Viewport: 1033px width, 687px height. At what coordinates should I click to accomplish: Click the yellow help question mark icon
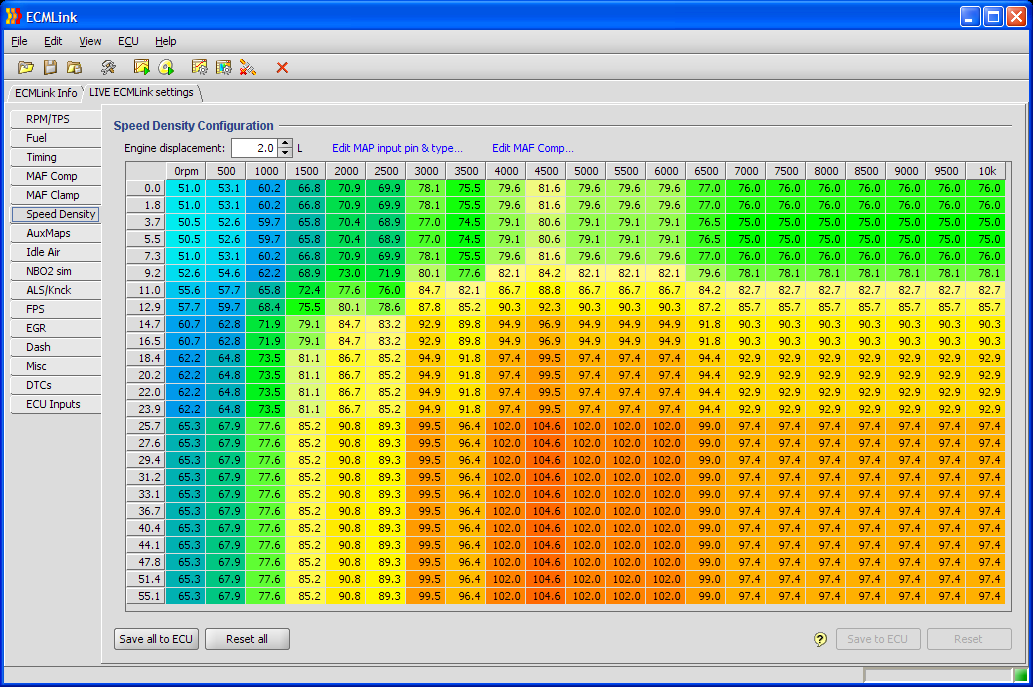[821, 639]
